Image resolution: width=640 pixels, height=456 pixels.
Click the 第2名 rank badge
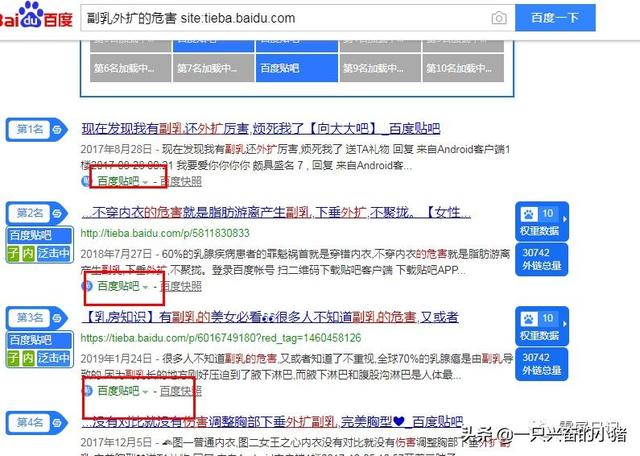click(x=29, y=213)
